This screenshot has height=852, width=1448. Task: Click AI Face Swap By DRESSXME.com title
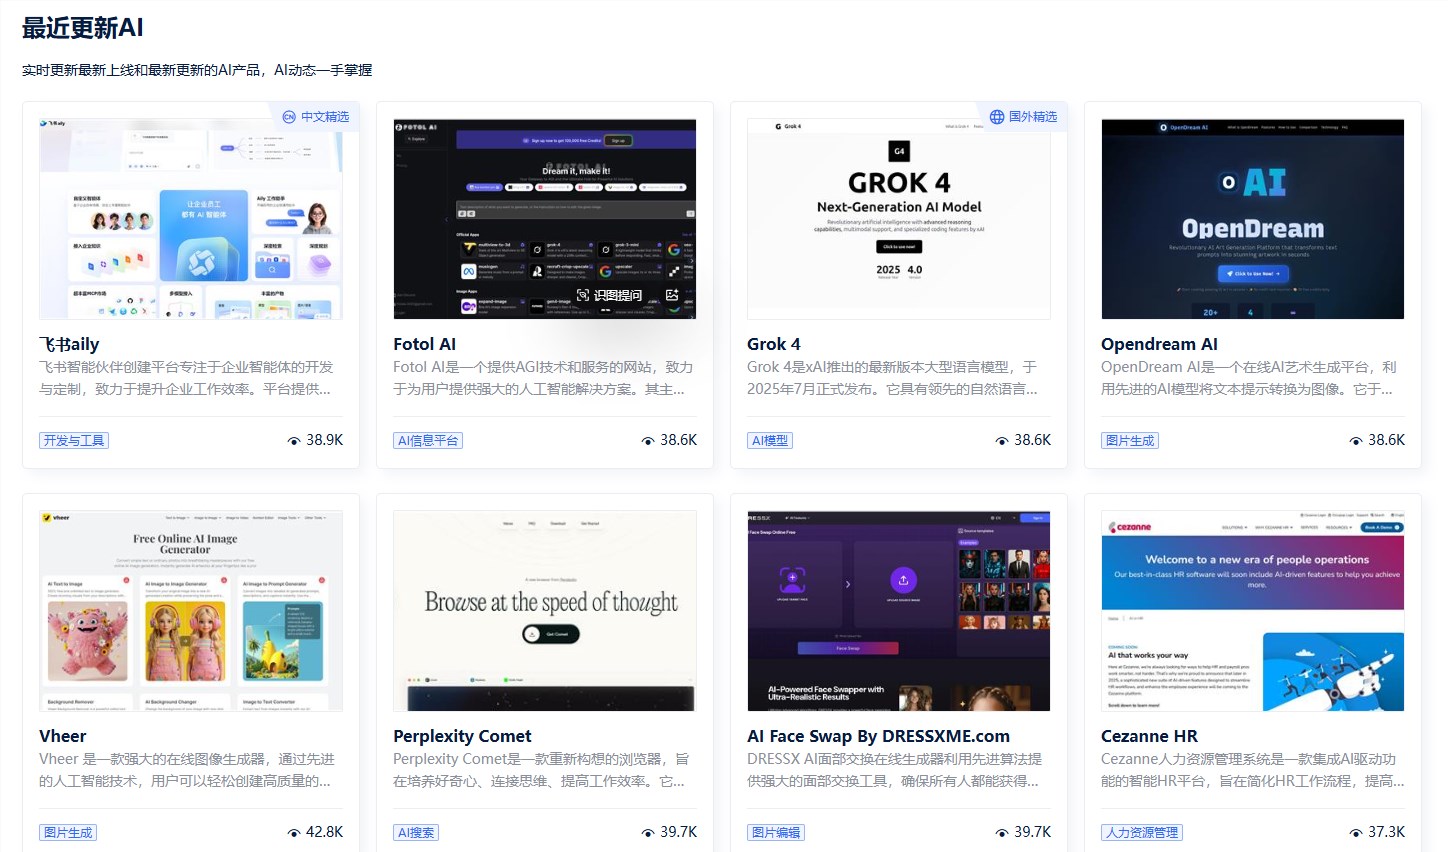(x=878, y=736)
